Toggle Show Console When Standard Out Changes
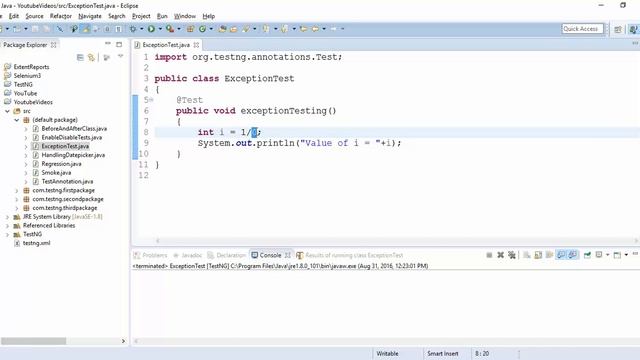The image size is (640, 360). [x=561, y=255]
